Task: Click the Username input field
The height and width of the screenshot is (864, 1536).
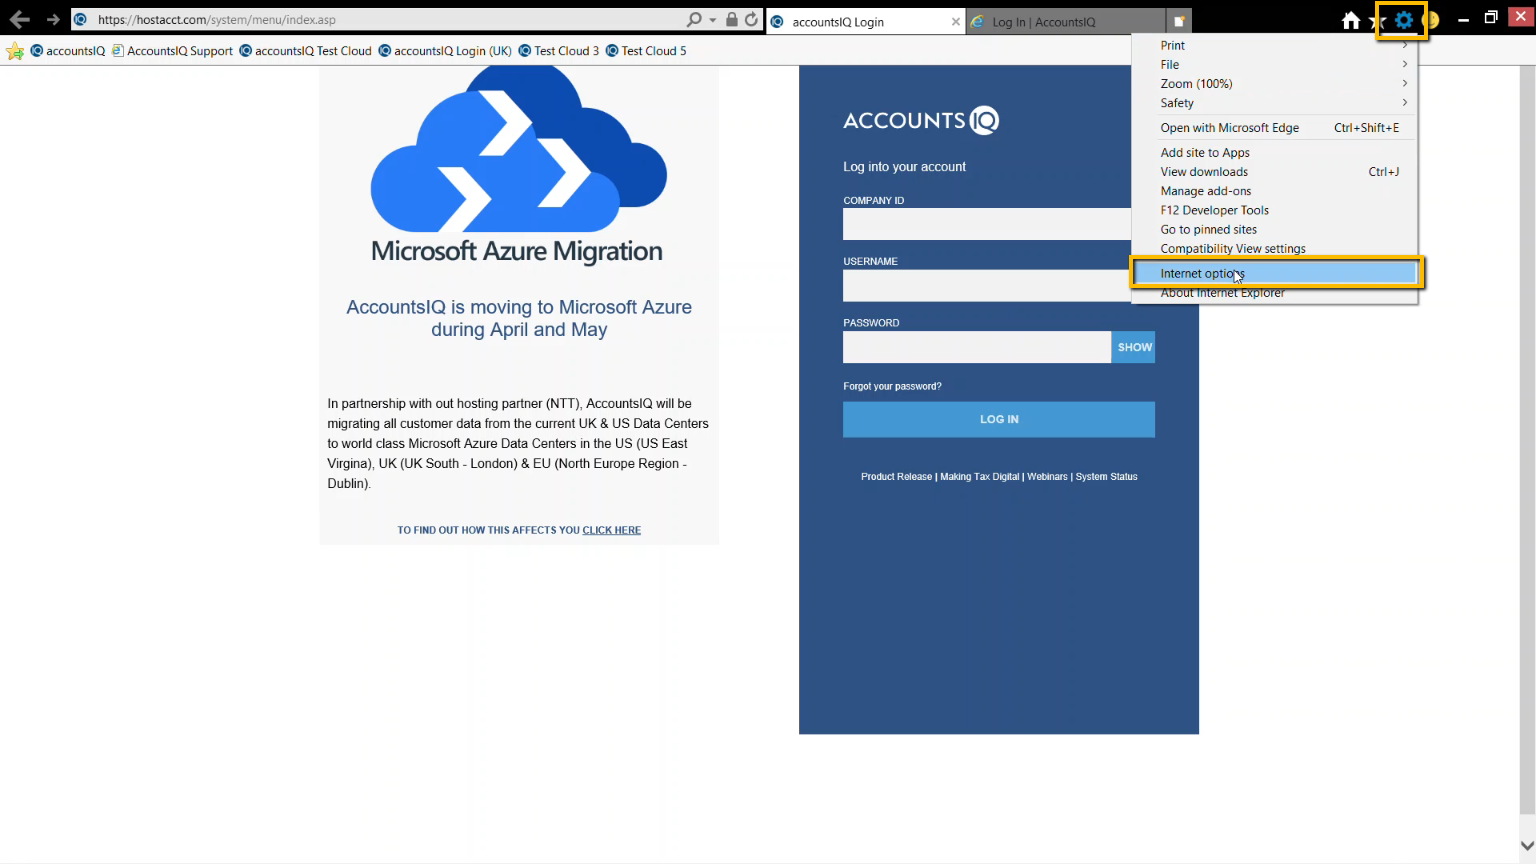Action: (x=987, y=285)
